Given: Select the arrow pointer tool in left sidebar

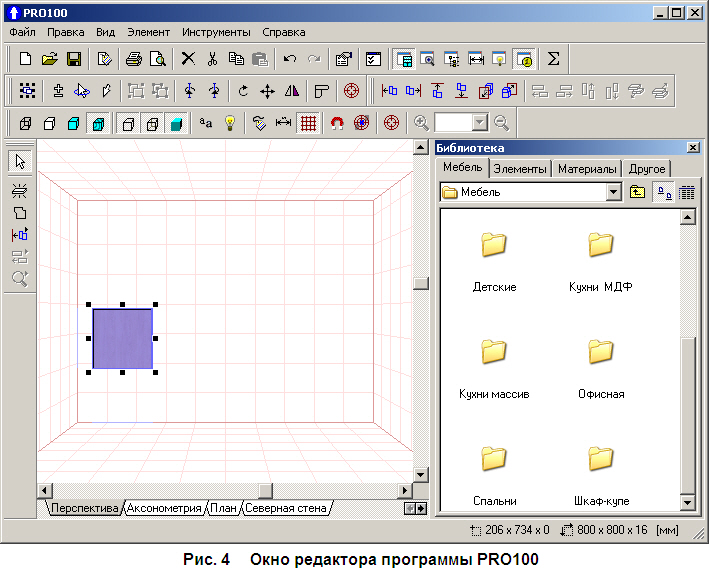Looking at the screenshot, I should click(21, 161).
